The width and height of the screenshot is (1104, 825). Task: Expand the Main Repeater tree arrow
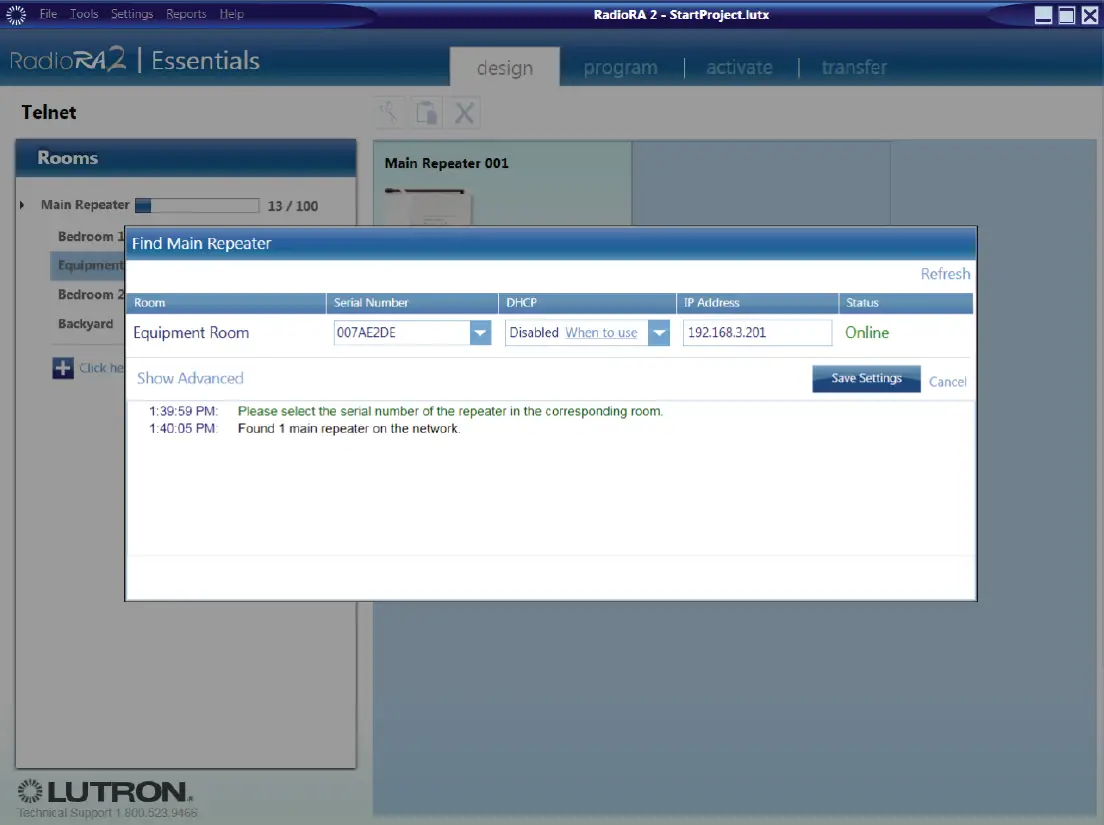[22, 206]
